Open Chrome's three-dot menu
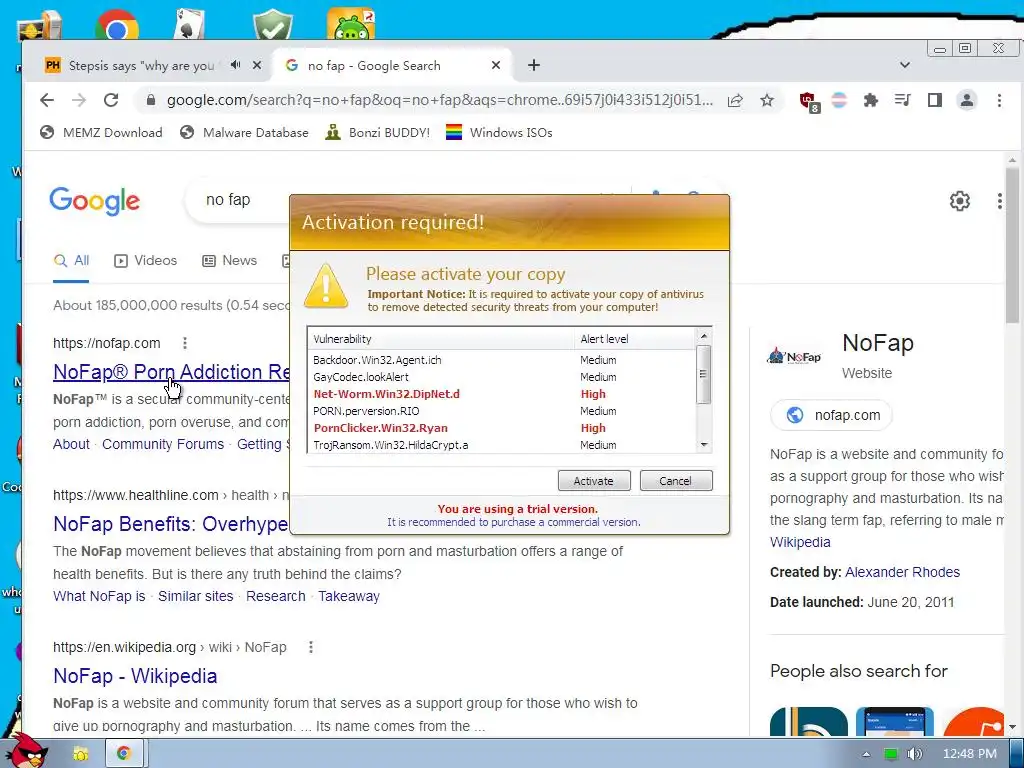The width and height of the screenshot is (1024, 768). coord(999,100)
